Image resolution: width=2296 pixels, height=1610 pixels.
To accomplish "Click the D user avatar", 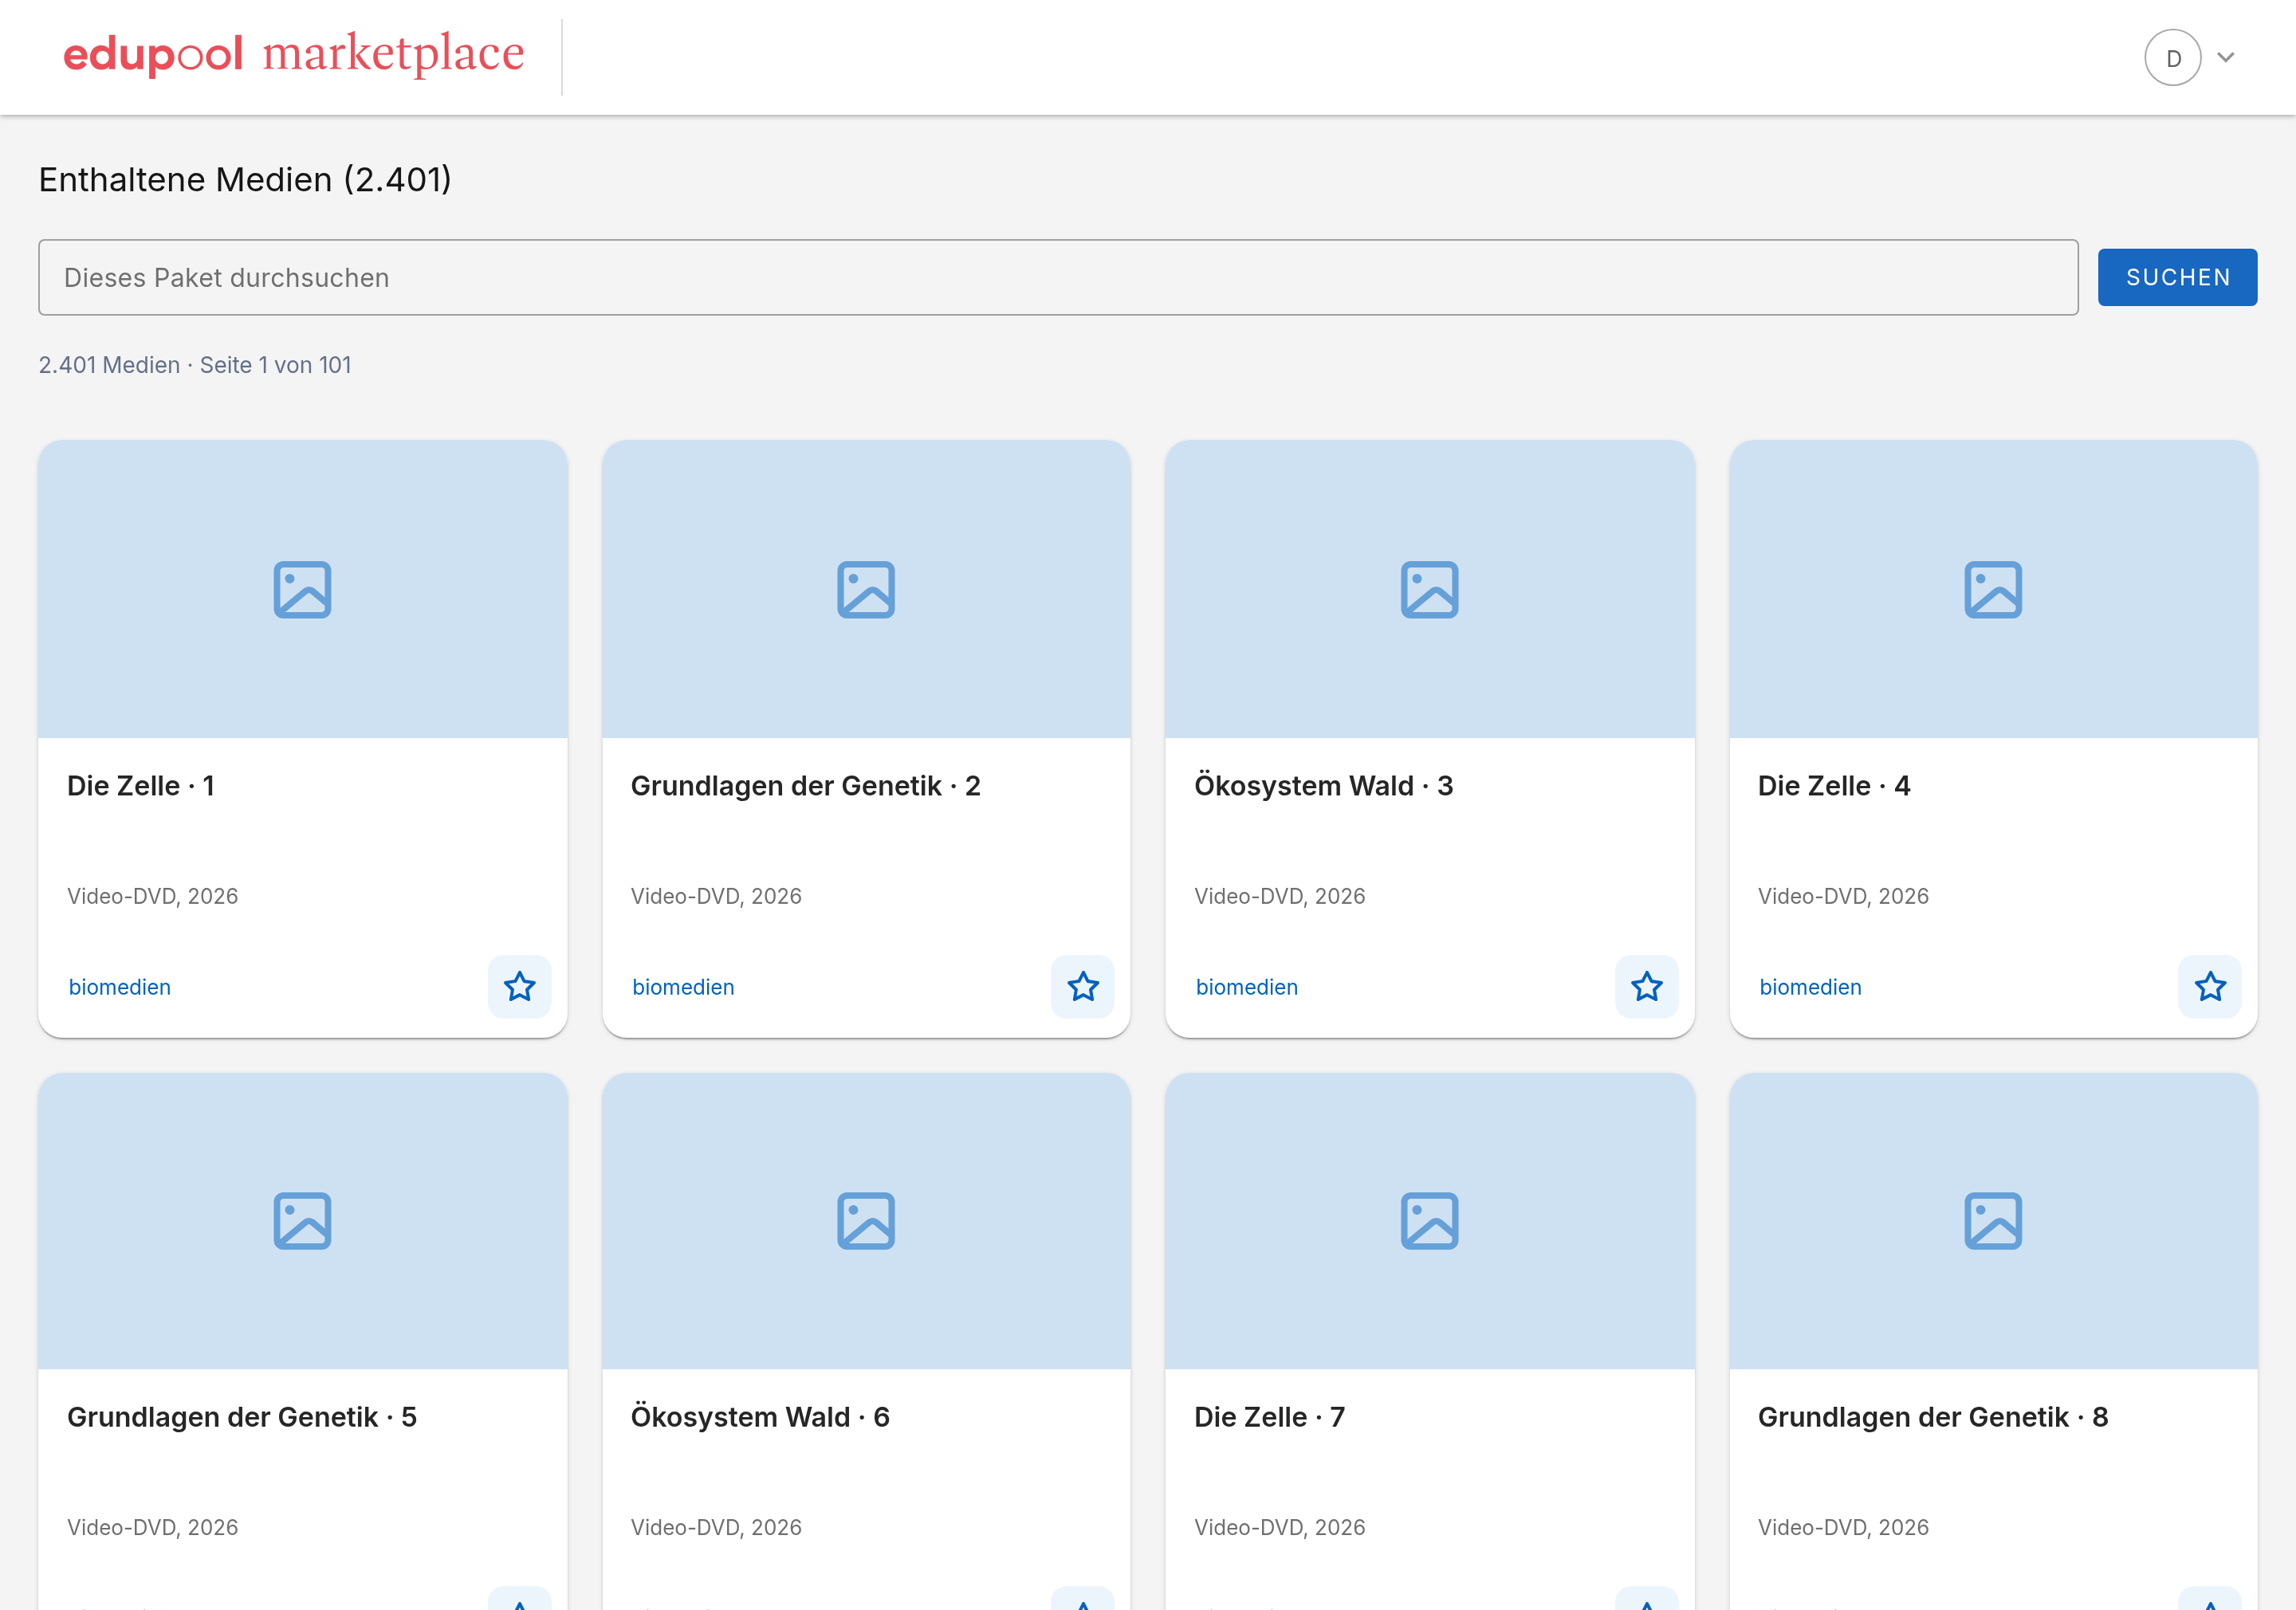I will (x=2172, y=57).
